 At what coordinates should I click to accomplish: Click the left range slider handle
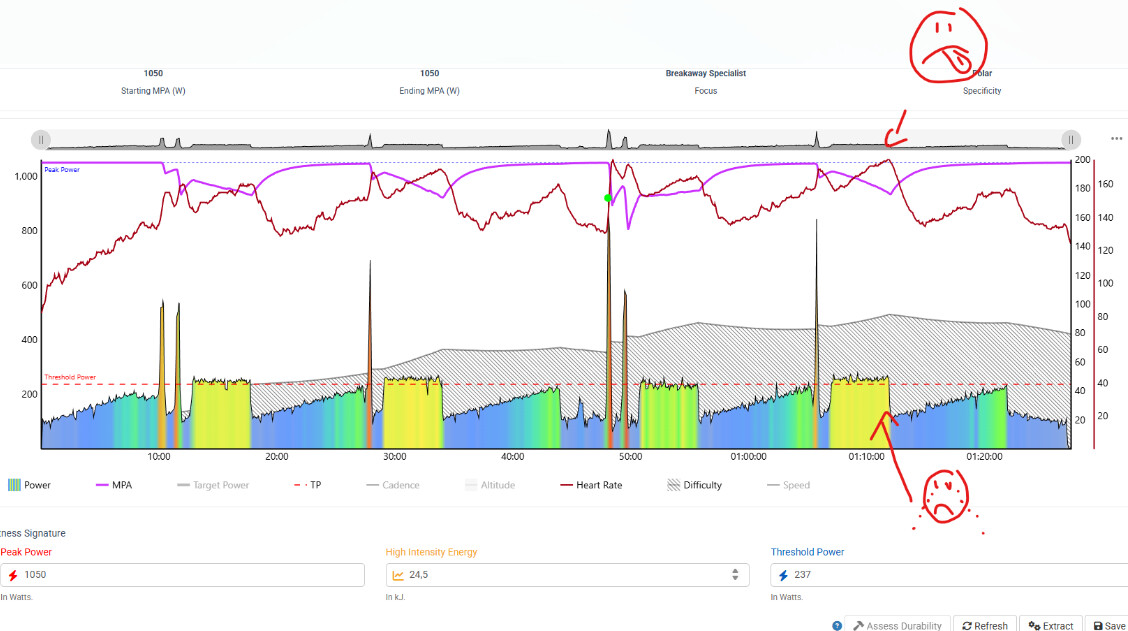point(40,140)
